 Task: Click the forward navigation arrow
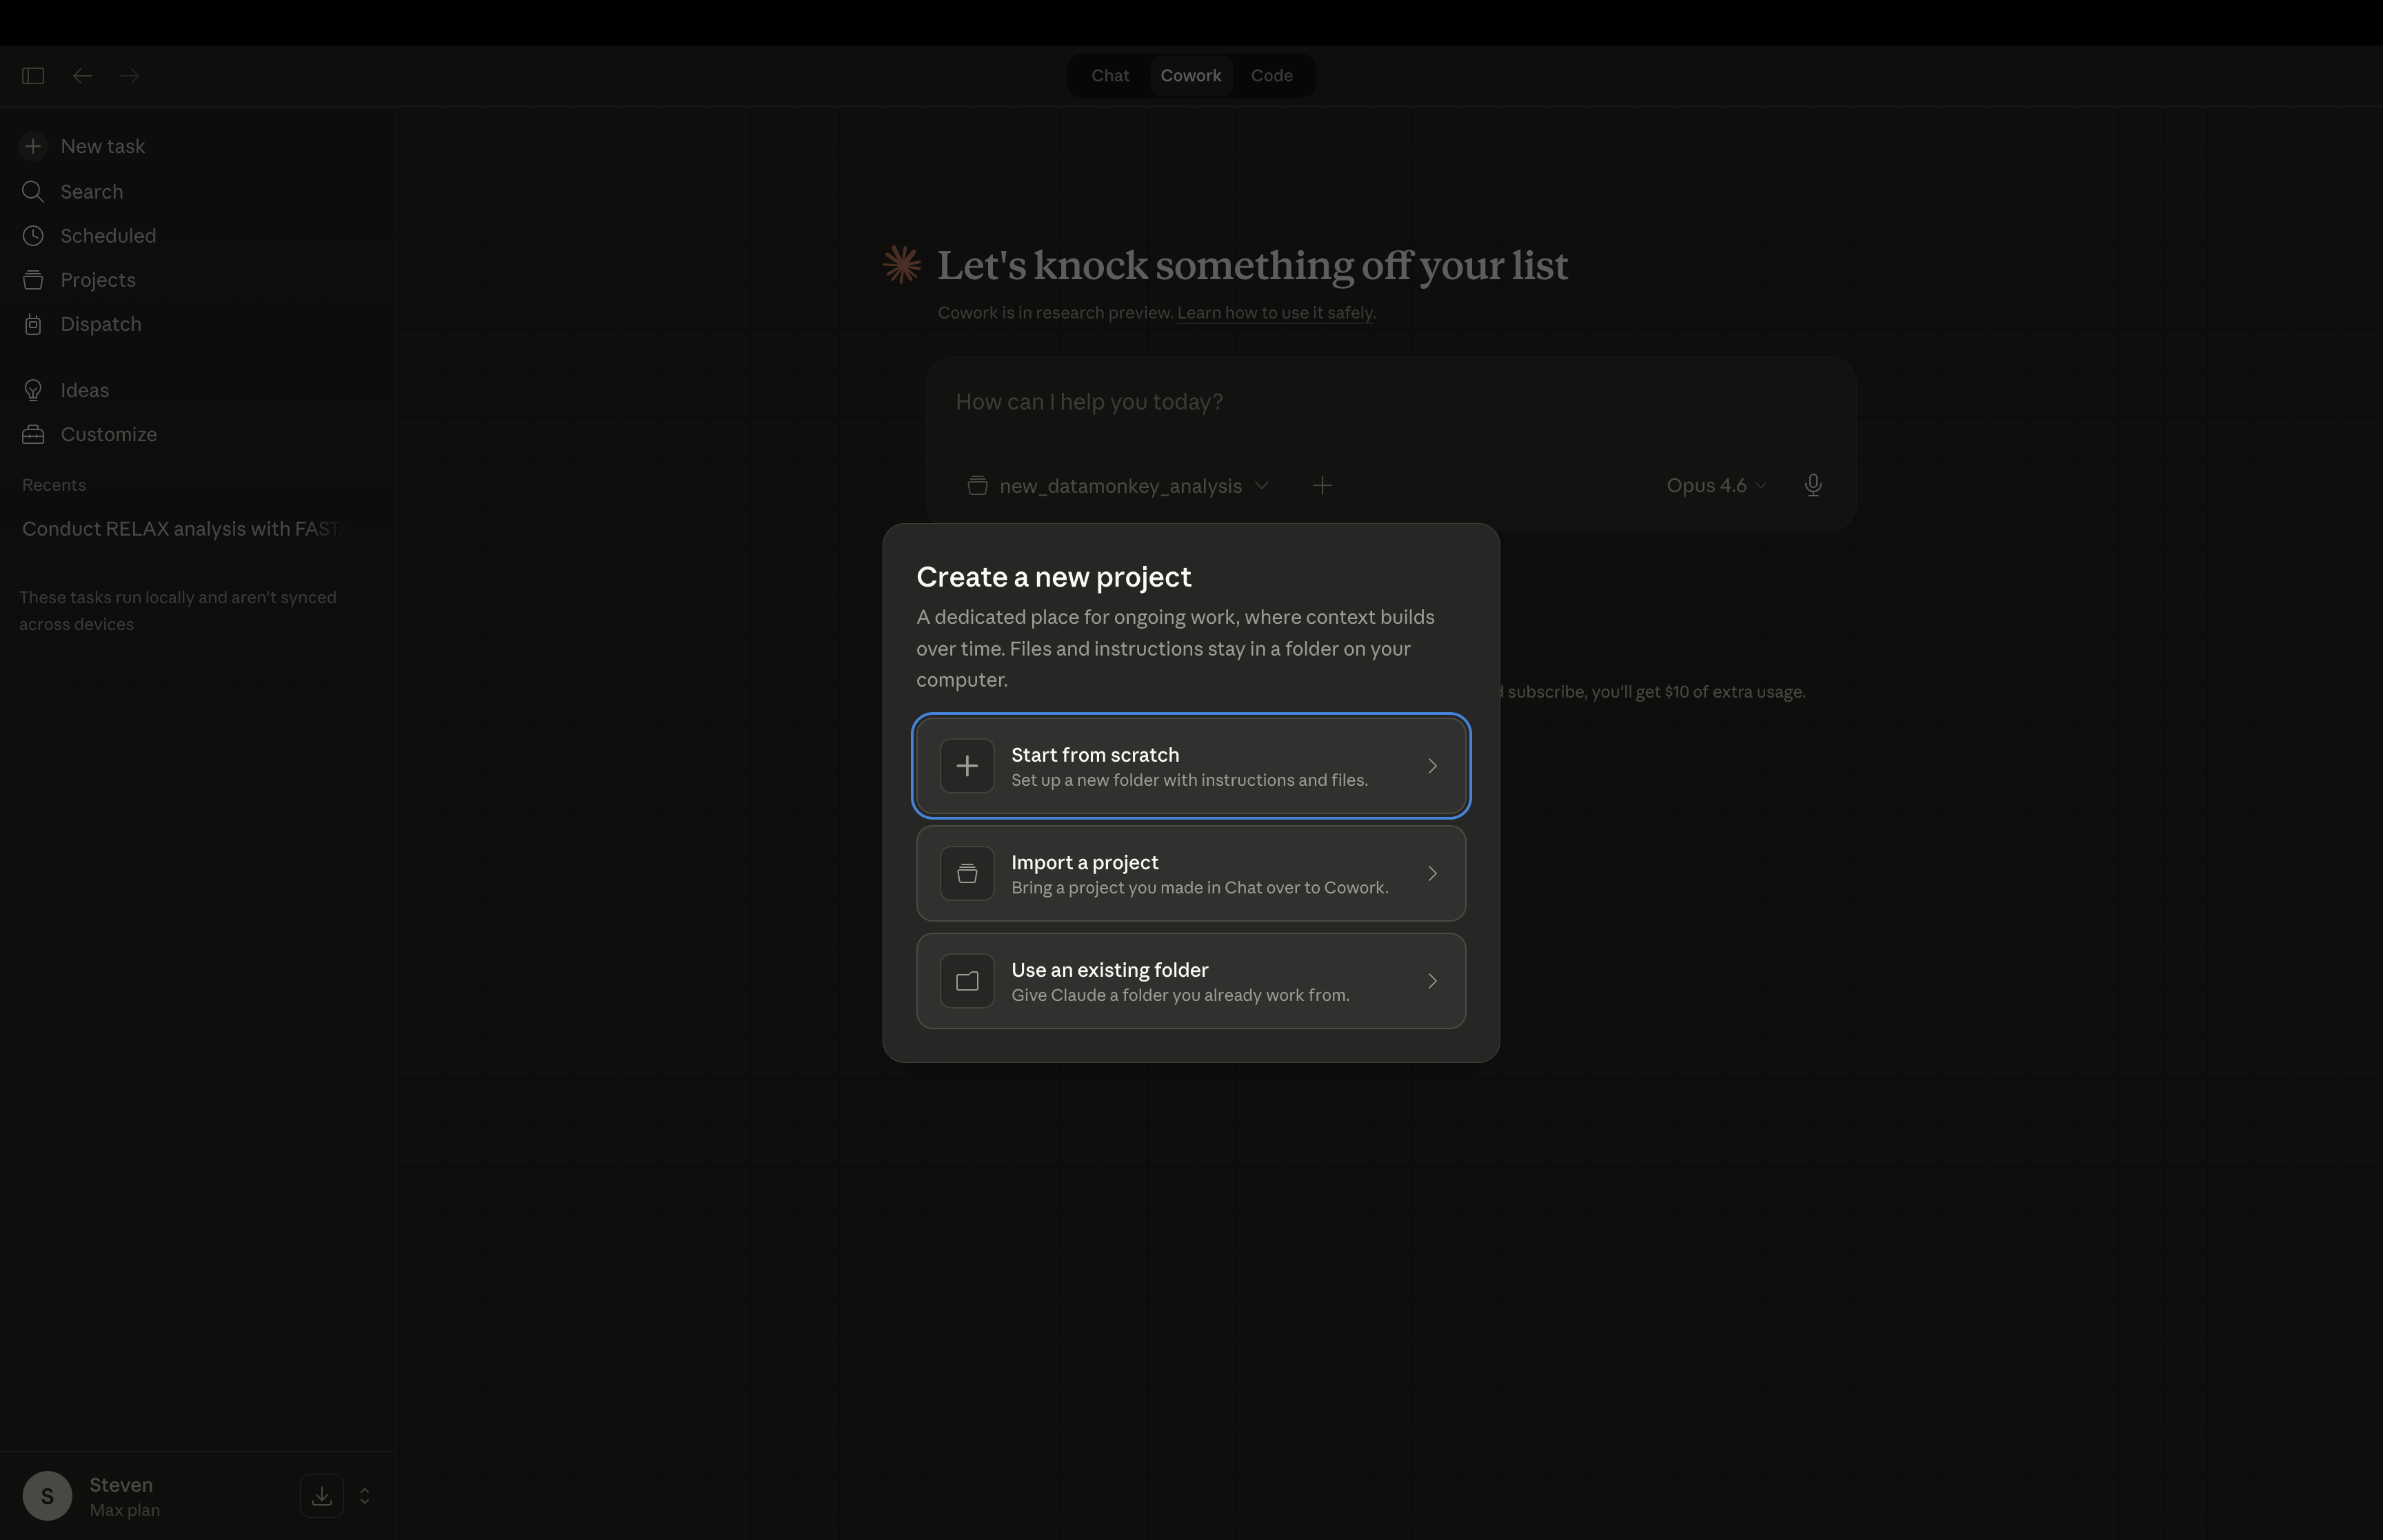pos(129,76)
